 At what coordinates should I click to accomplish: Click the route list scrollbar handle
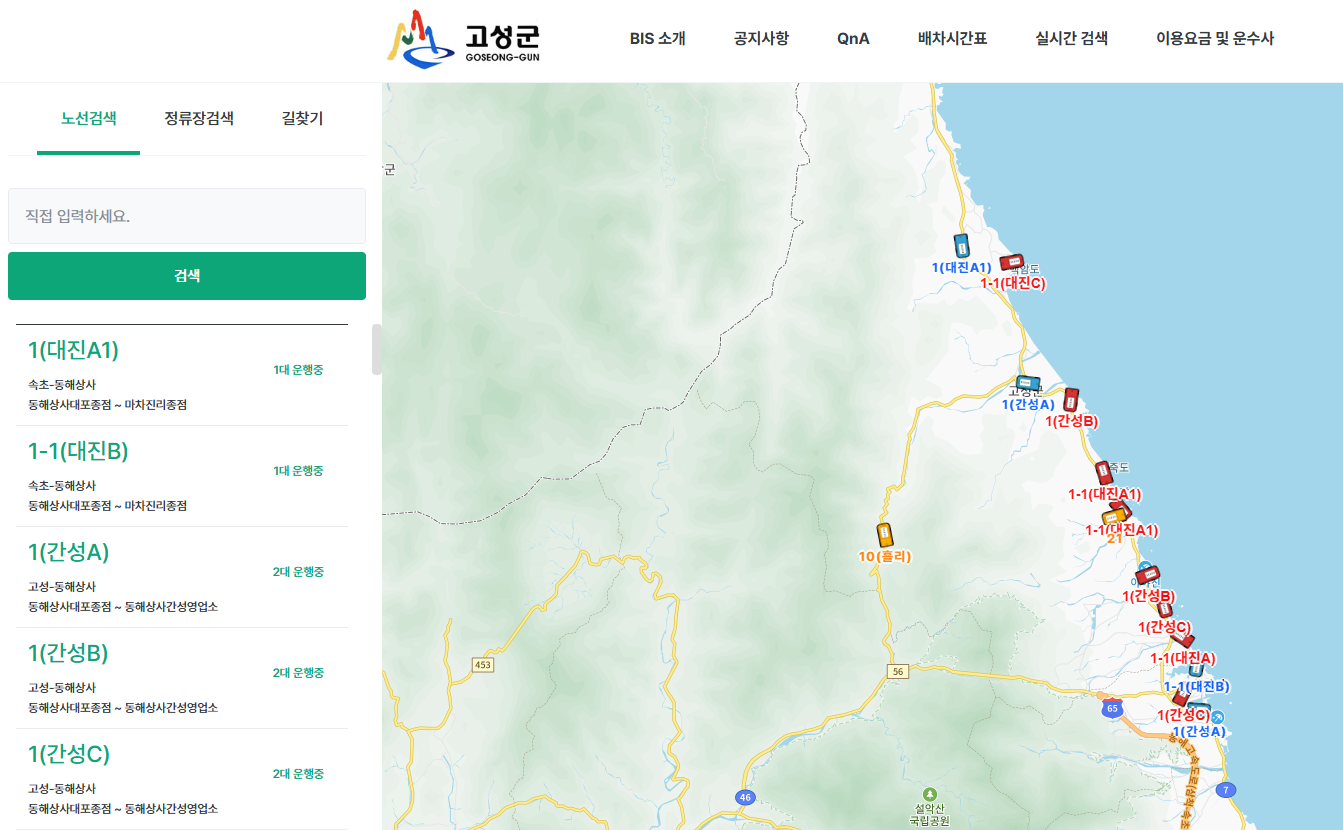point(377,349)
